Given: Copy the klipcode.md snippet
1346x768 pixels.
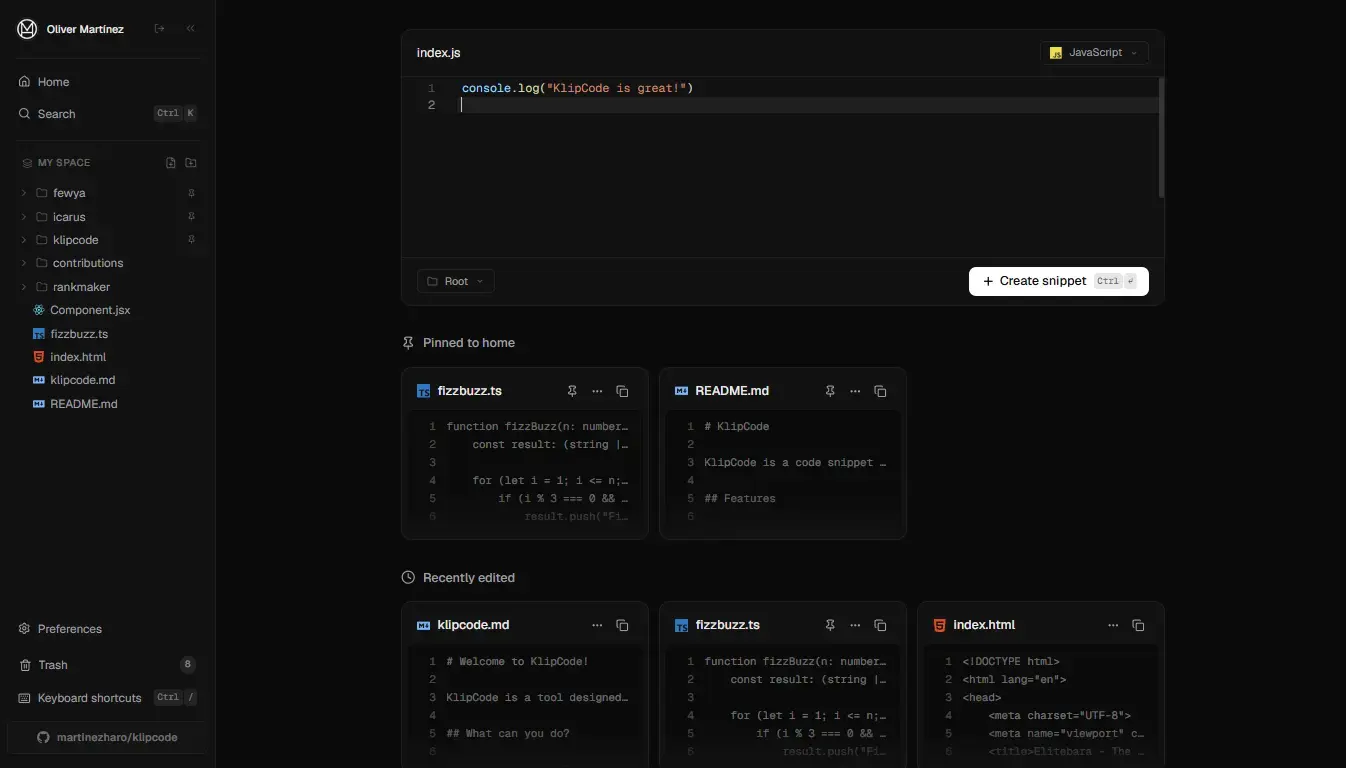Looking at the screenshot, I should click(622, 625).
